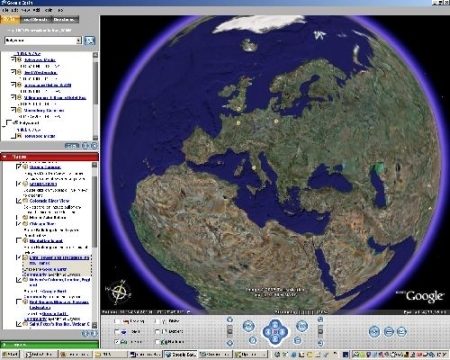Pan the globe downward with the arrow pad
Viewport: 450px width, 360px height.
(x=275, y=339)
